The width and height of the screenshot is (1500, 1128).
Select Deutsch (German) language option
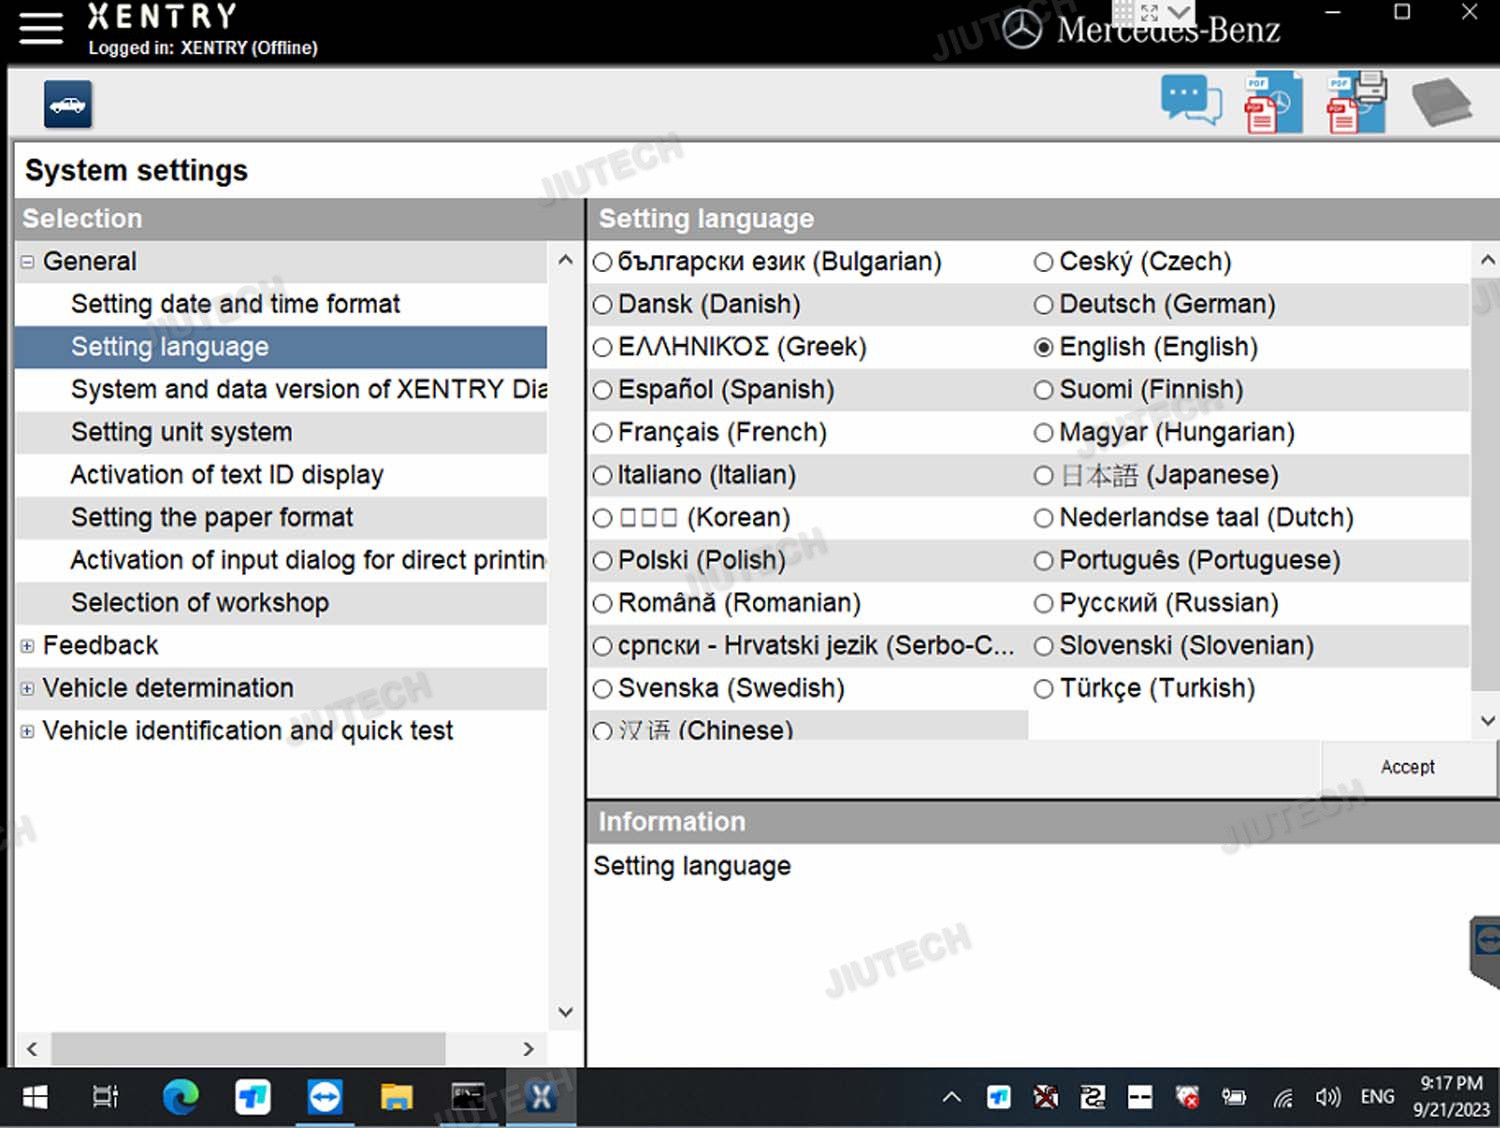pyautogui.click(x=1044, y=305)
